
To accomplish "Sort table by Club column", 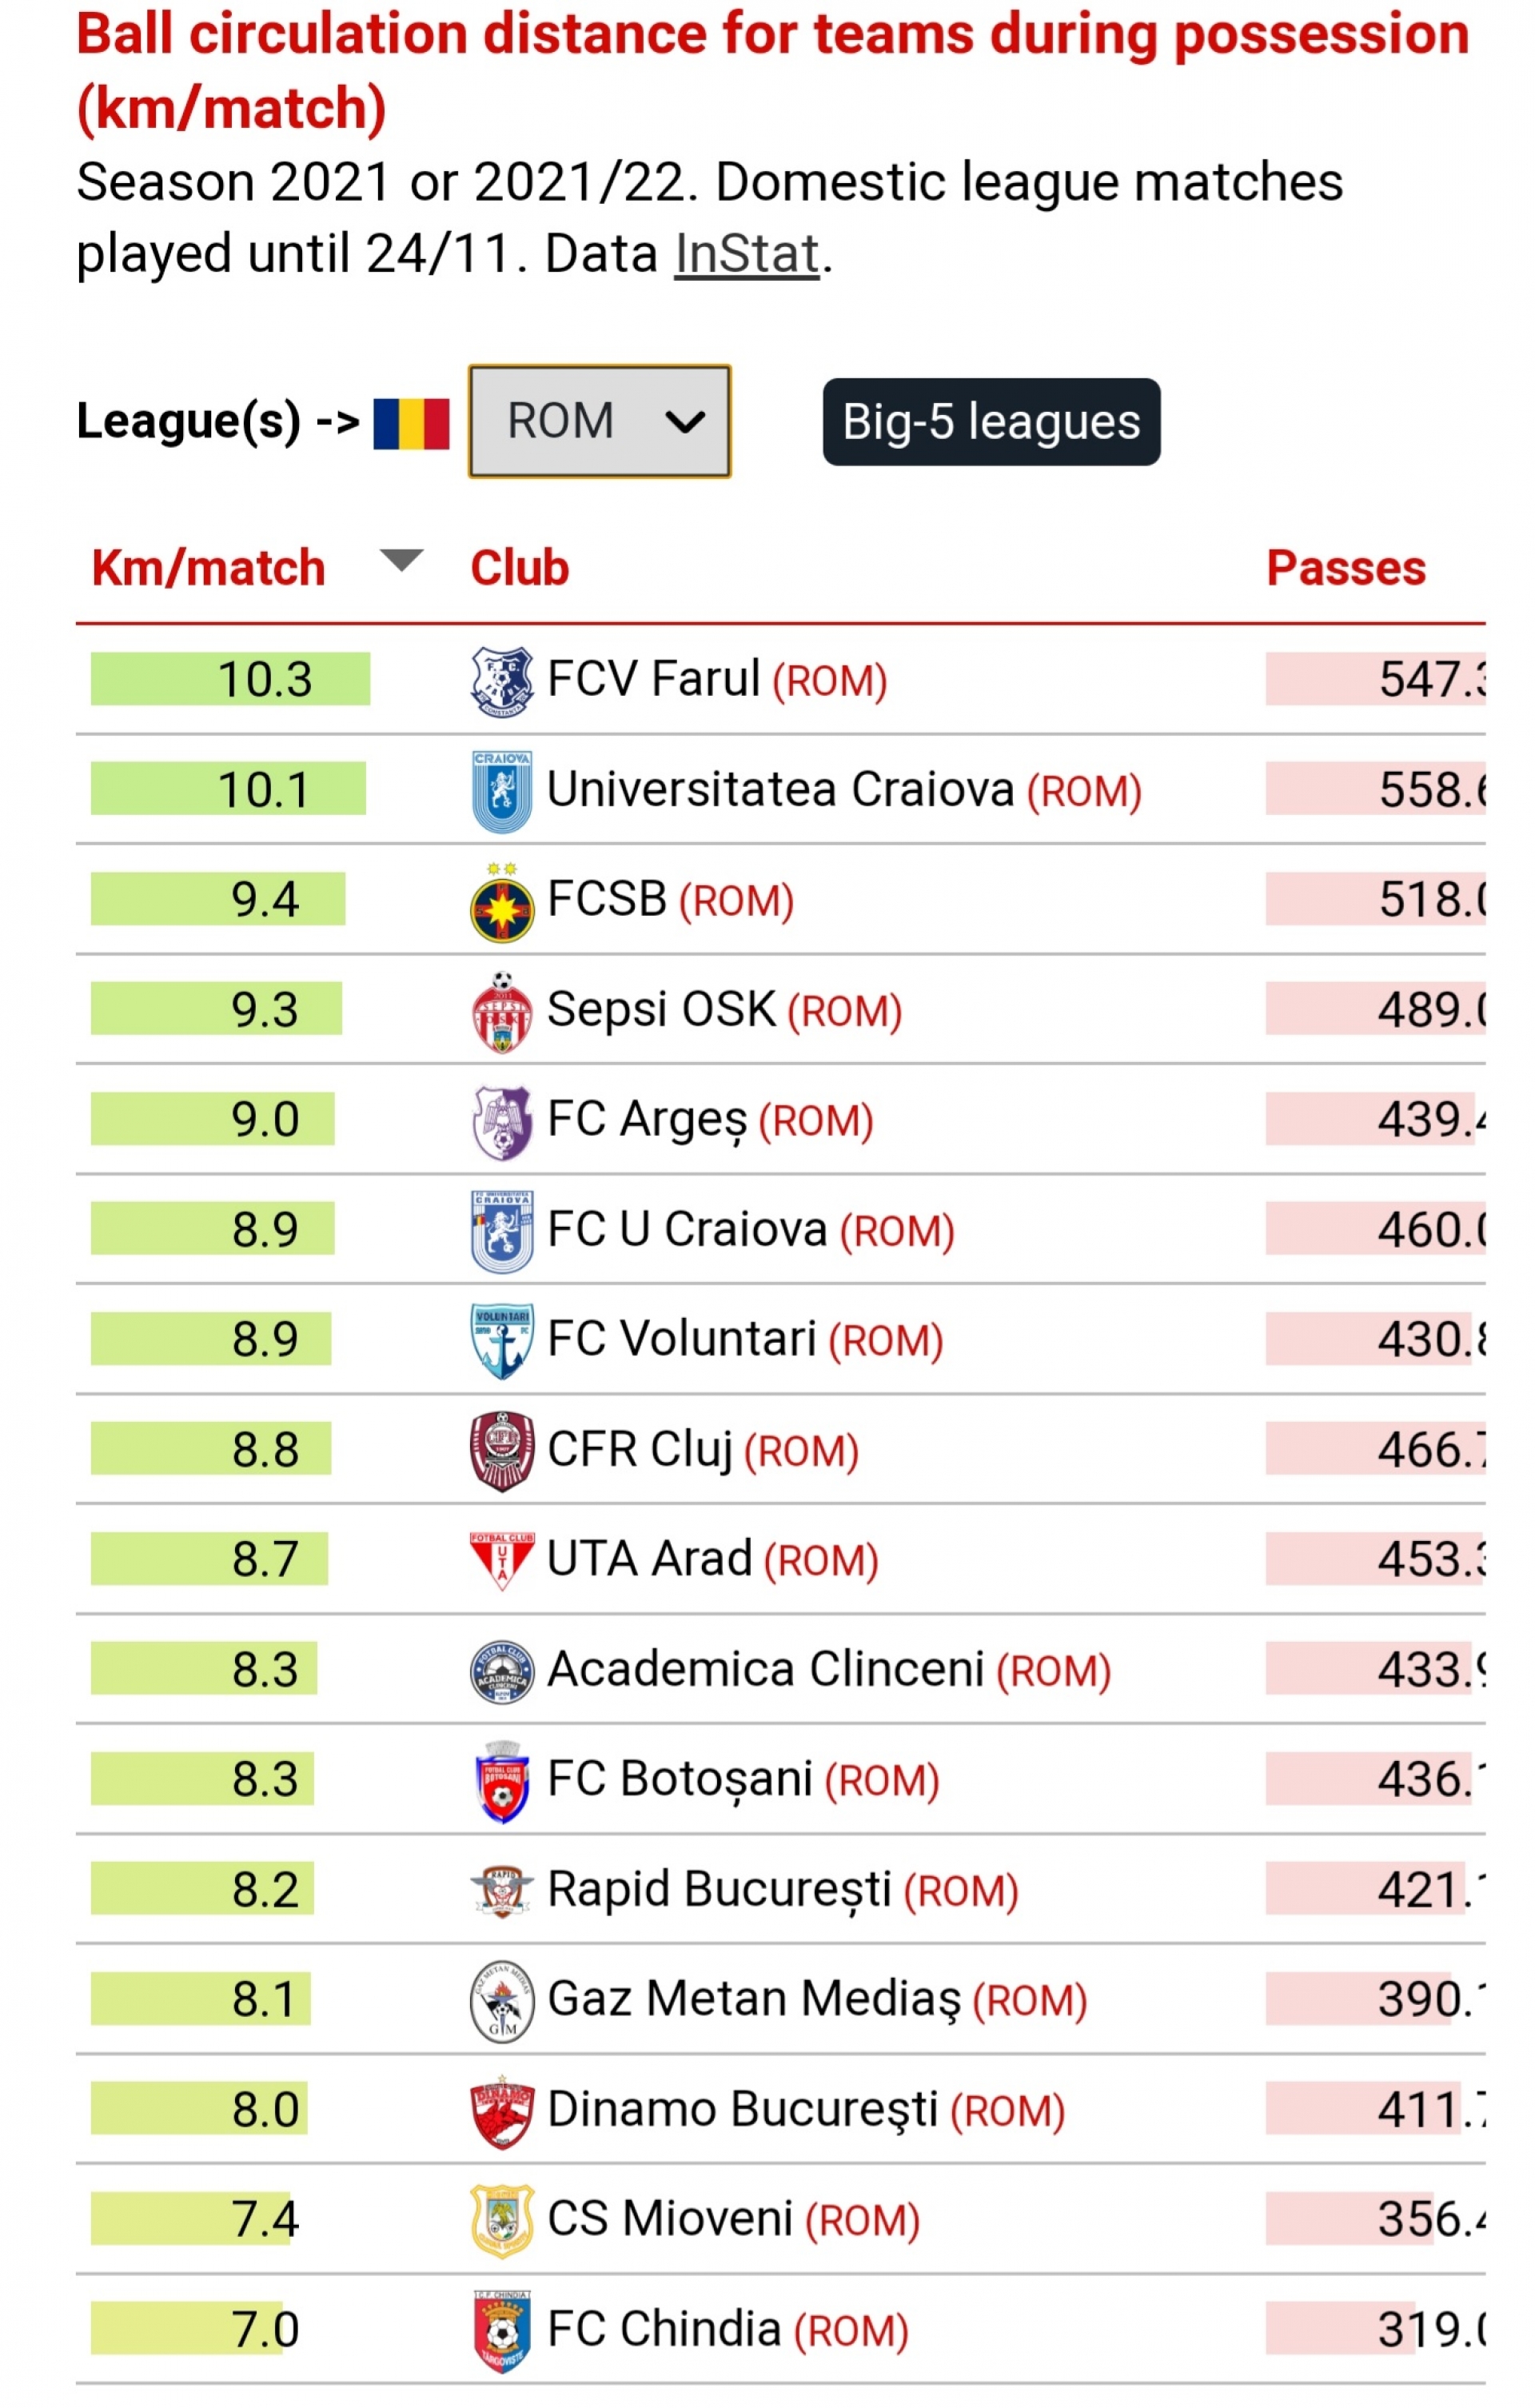I will pos(519,568).
